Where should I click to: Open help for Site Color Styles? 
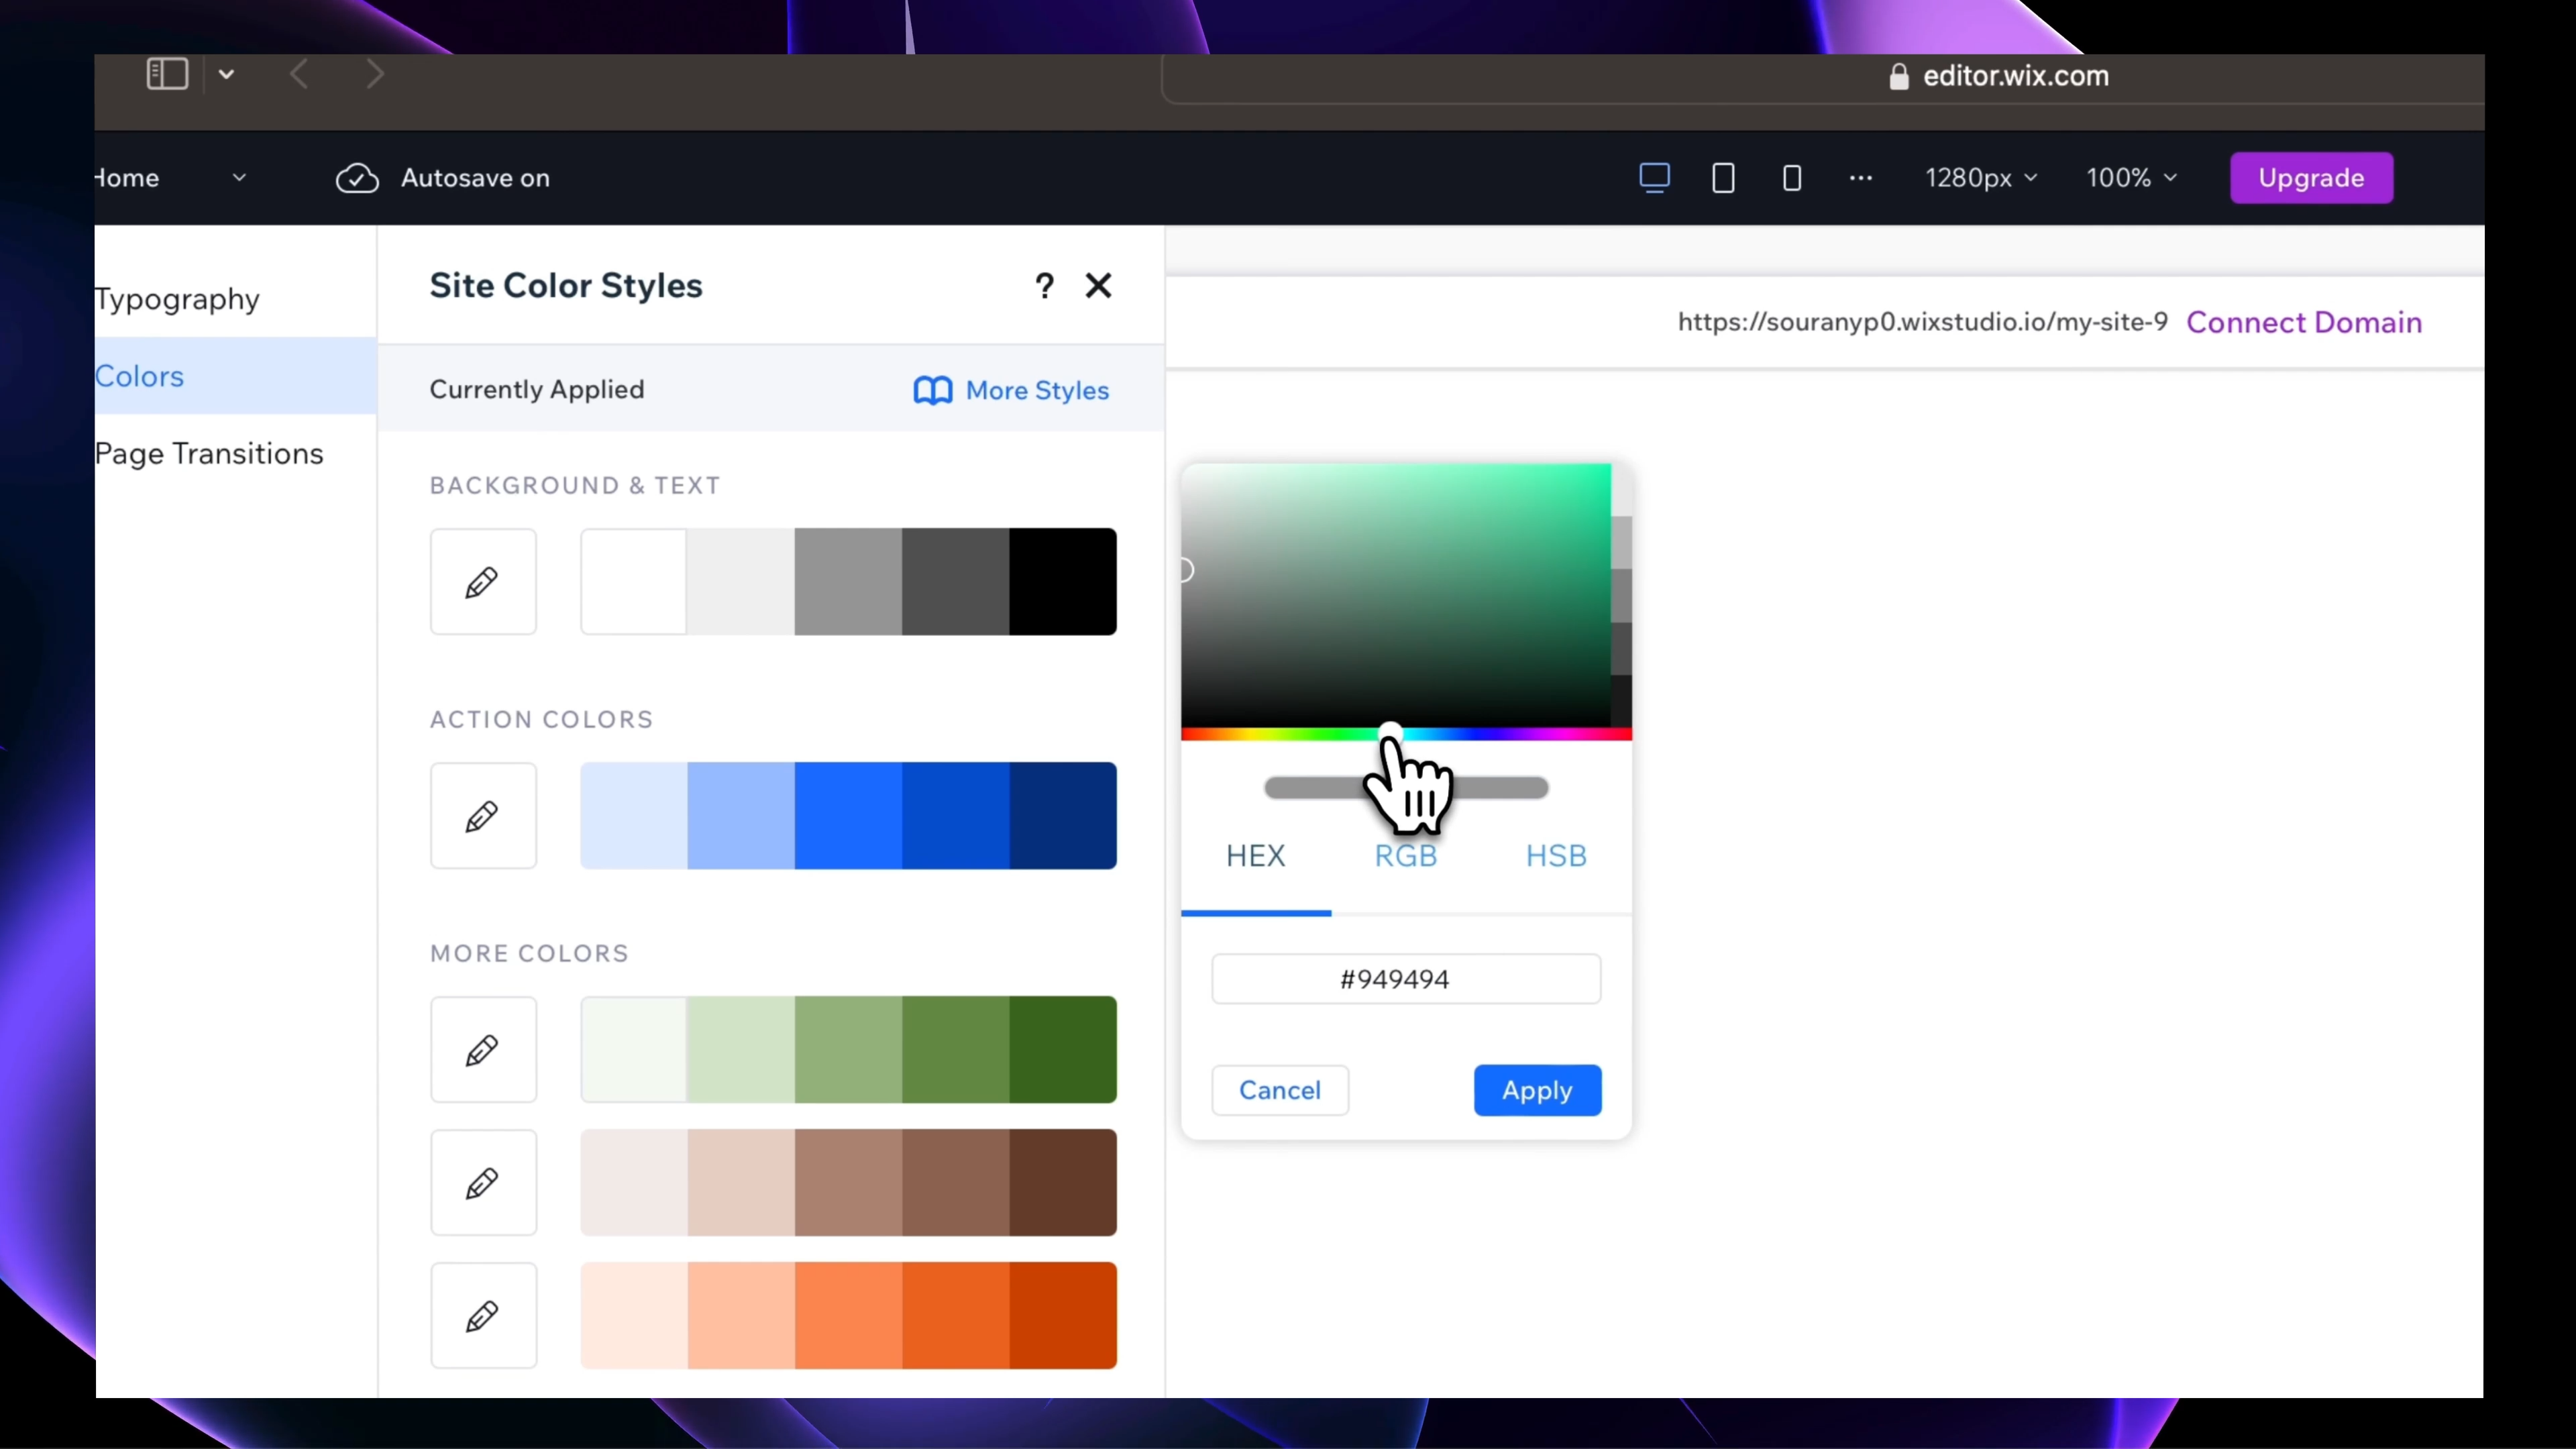(1044, 286)
